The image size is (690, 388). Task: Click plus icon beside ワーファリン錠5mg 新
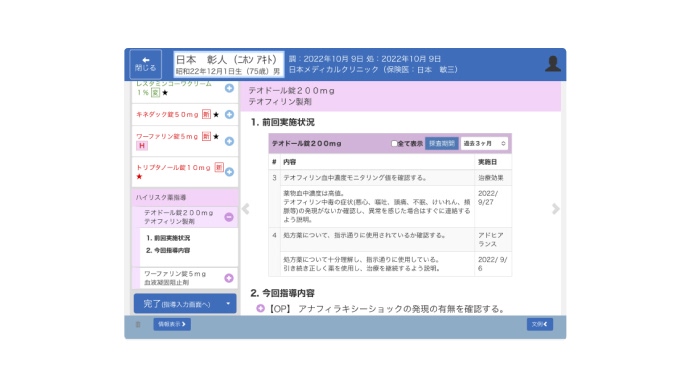(229, 141)
